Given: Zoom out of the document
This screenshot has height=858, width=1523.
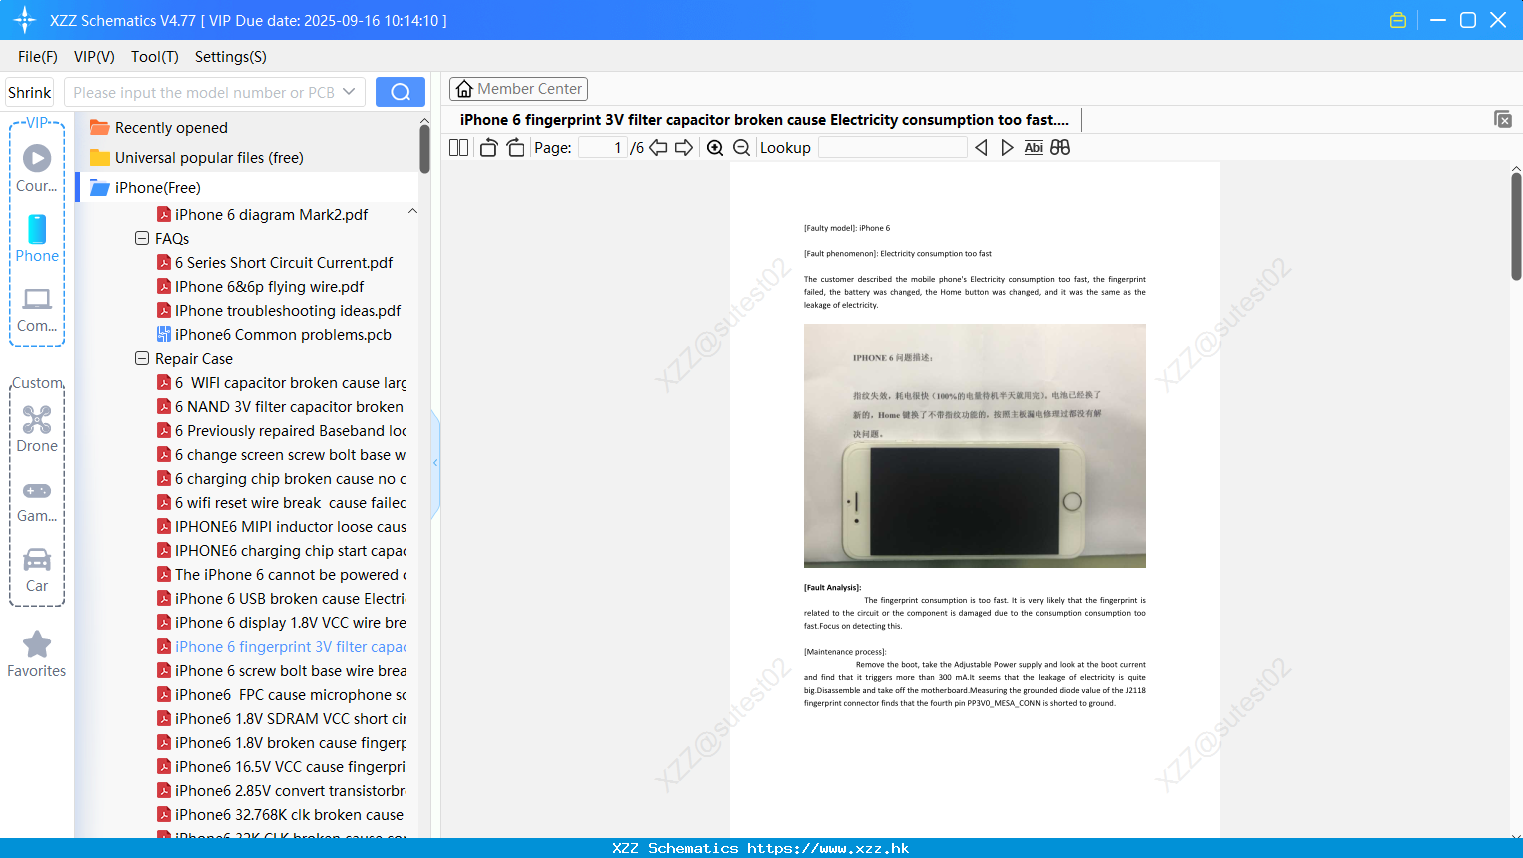Looking at the screenshot, I should pyautogui.click(x=742, y=148).
